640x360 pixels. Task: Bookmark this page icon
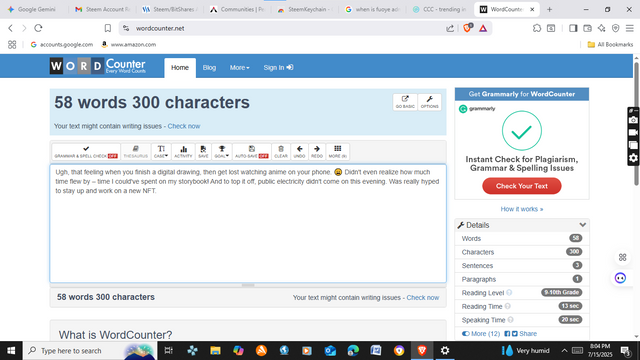[108, 28]
